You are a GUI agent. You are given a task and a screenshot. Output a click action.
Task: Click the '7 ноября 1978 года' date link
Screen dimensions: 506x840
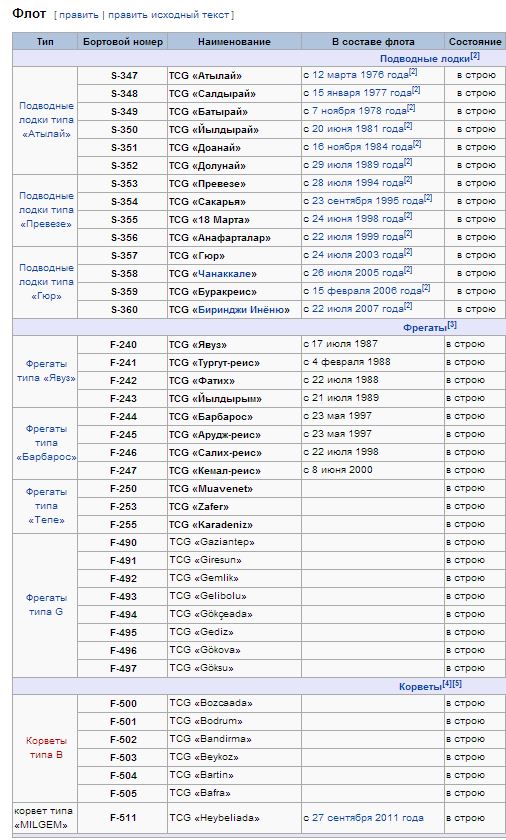pyautogui.click(x=359, y=111)
